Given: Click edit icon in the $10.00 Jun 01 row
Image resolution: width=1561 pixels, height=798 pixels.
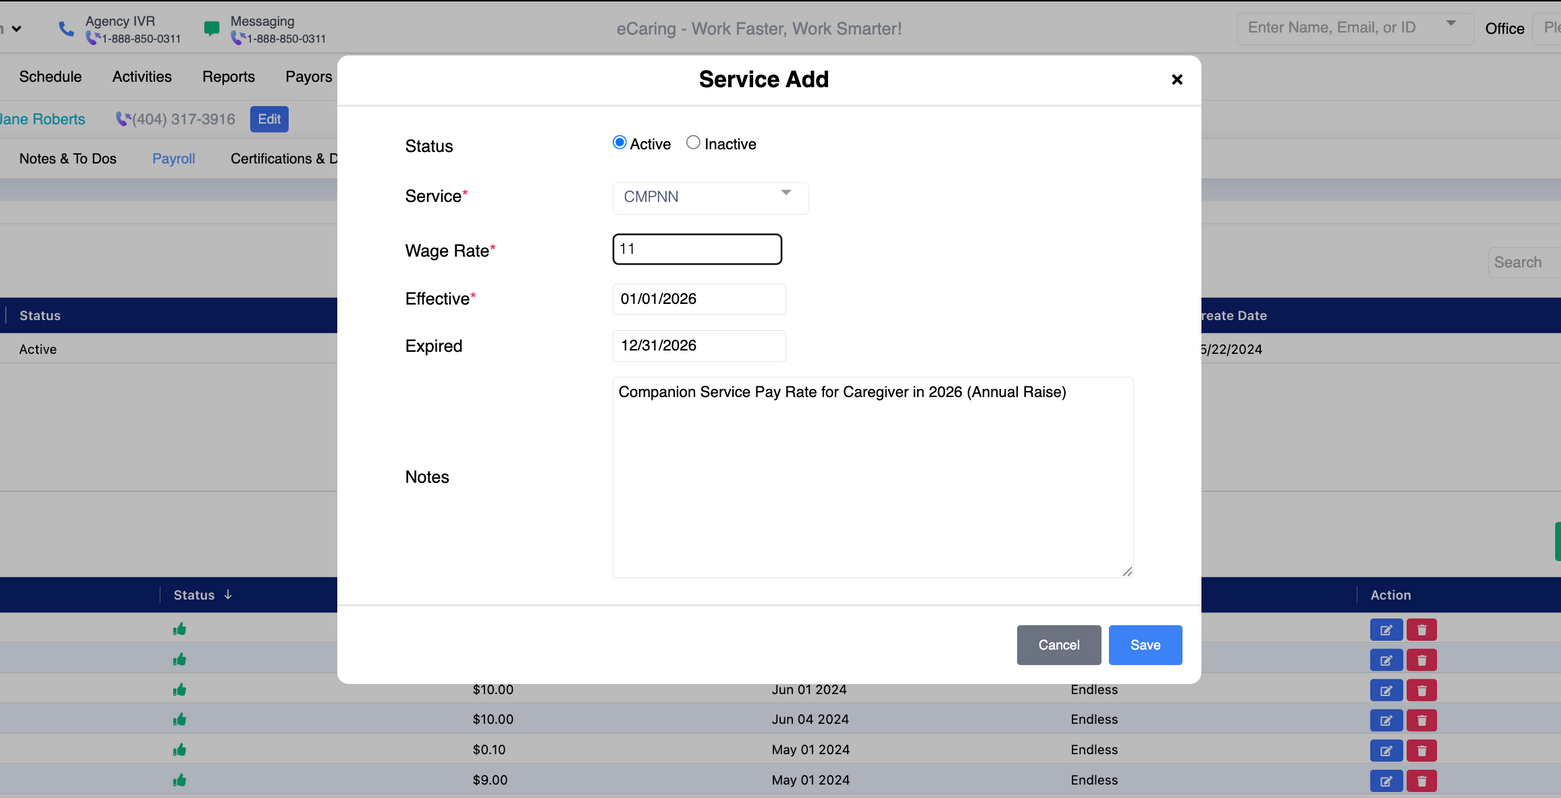Looking at the screenshot, I should click(1386, 690).
